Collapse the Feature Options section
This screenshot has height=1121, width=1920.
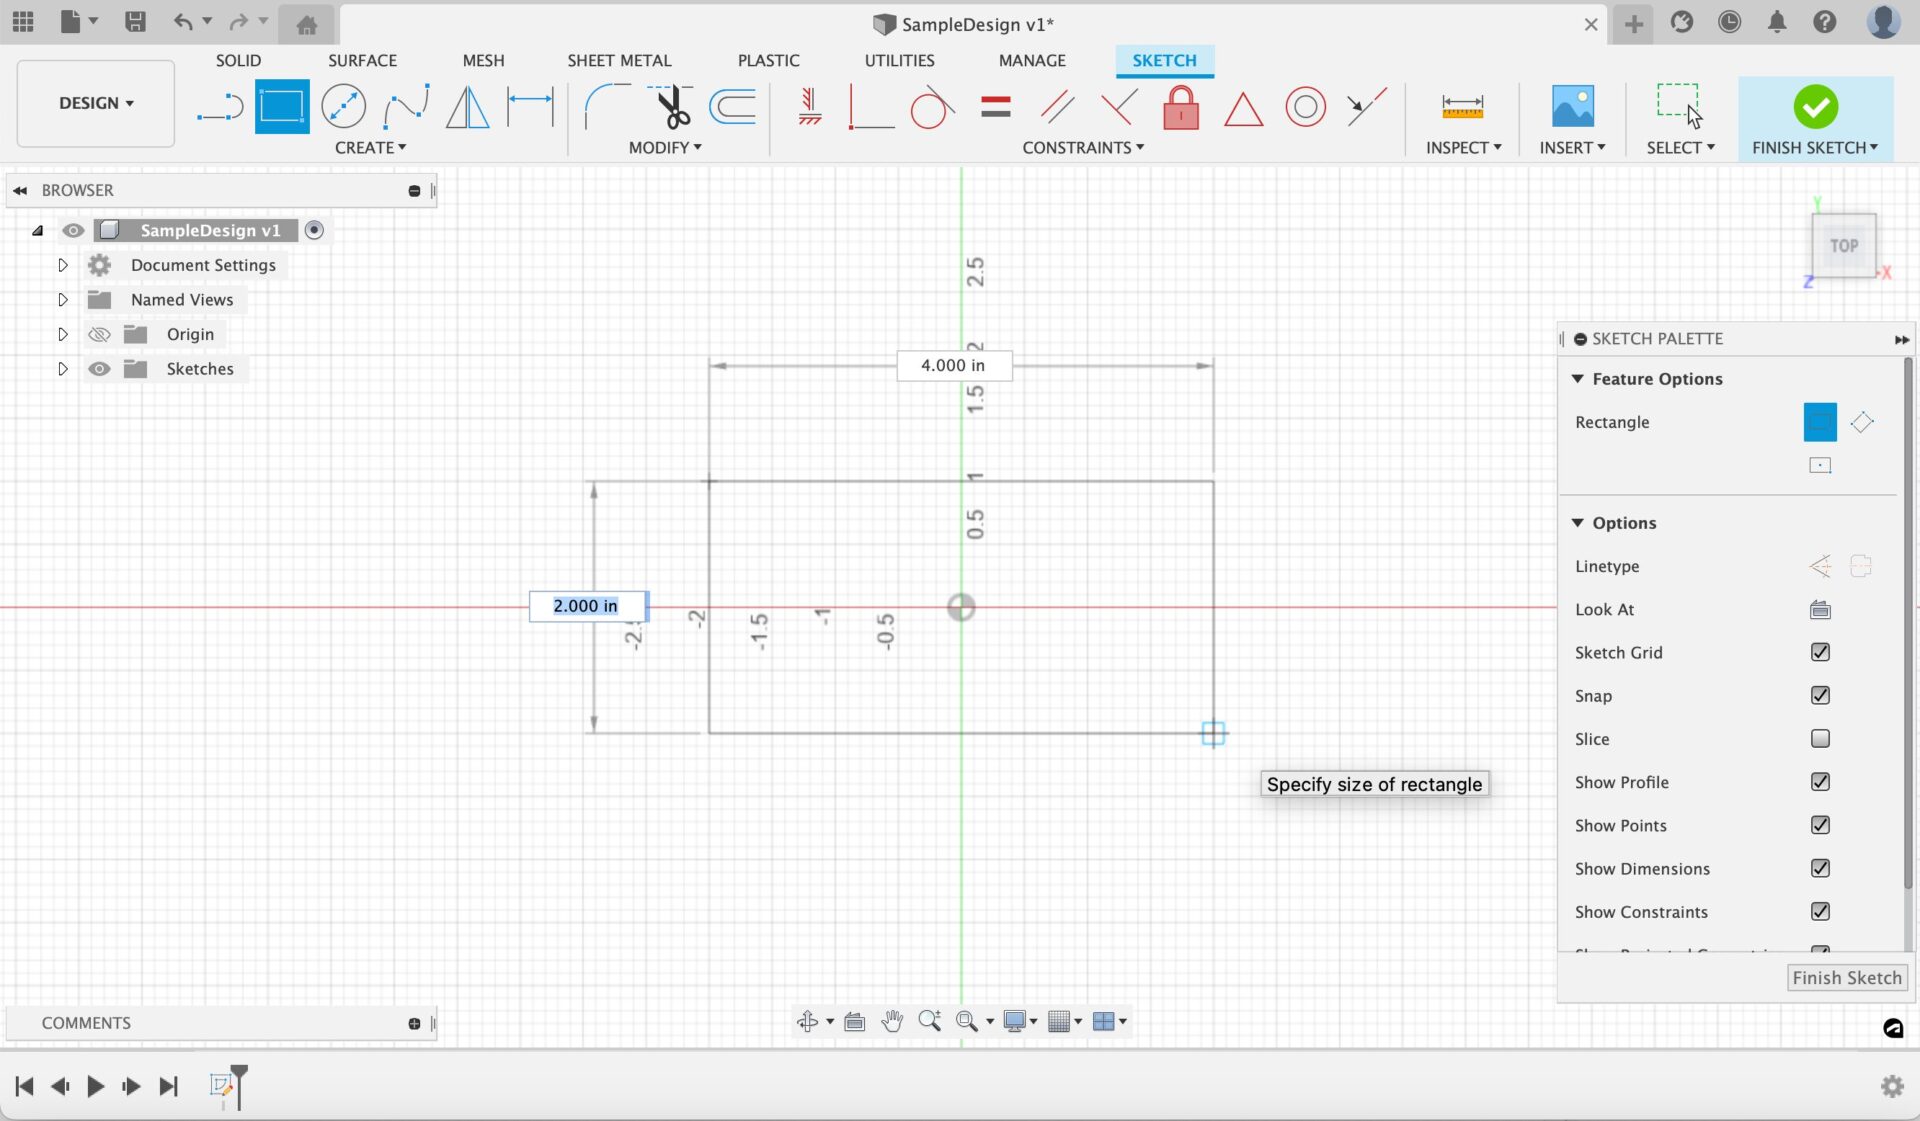coord(1578,378)
